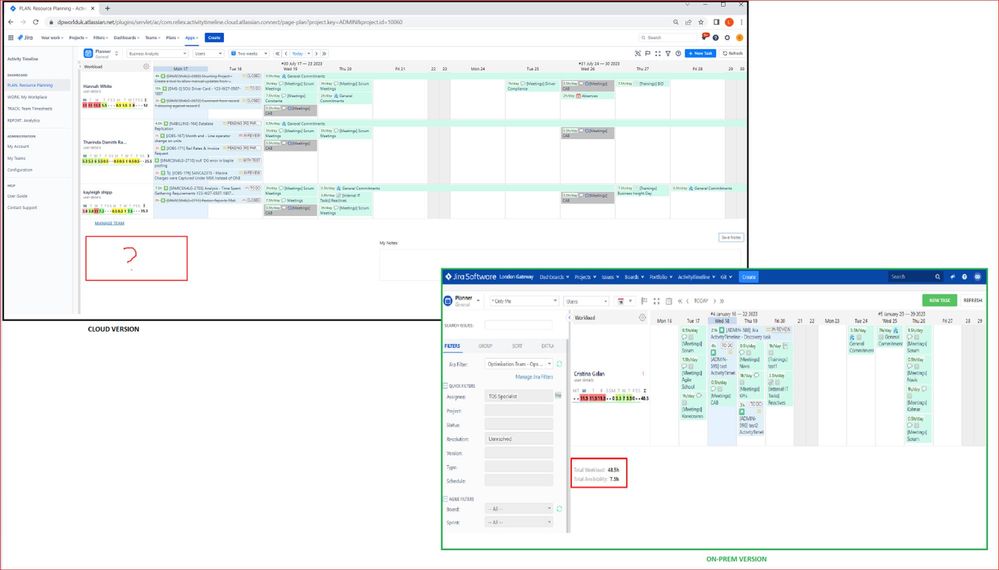Image resolution: width=999 pixels, height=570 pixels.
Task: Bookmark page with star icon in browser
Action: pyautogui.click(x=701, y=22)
